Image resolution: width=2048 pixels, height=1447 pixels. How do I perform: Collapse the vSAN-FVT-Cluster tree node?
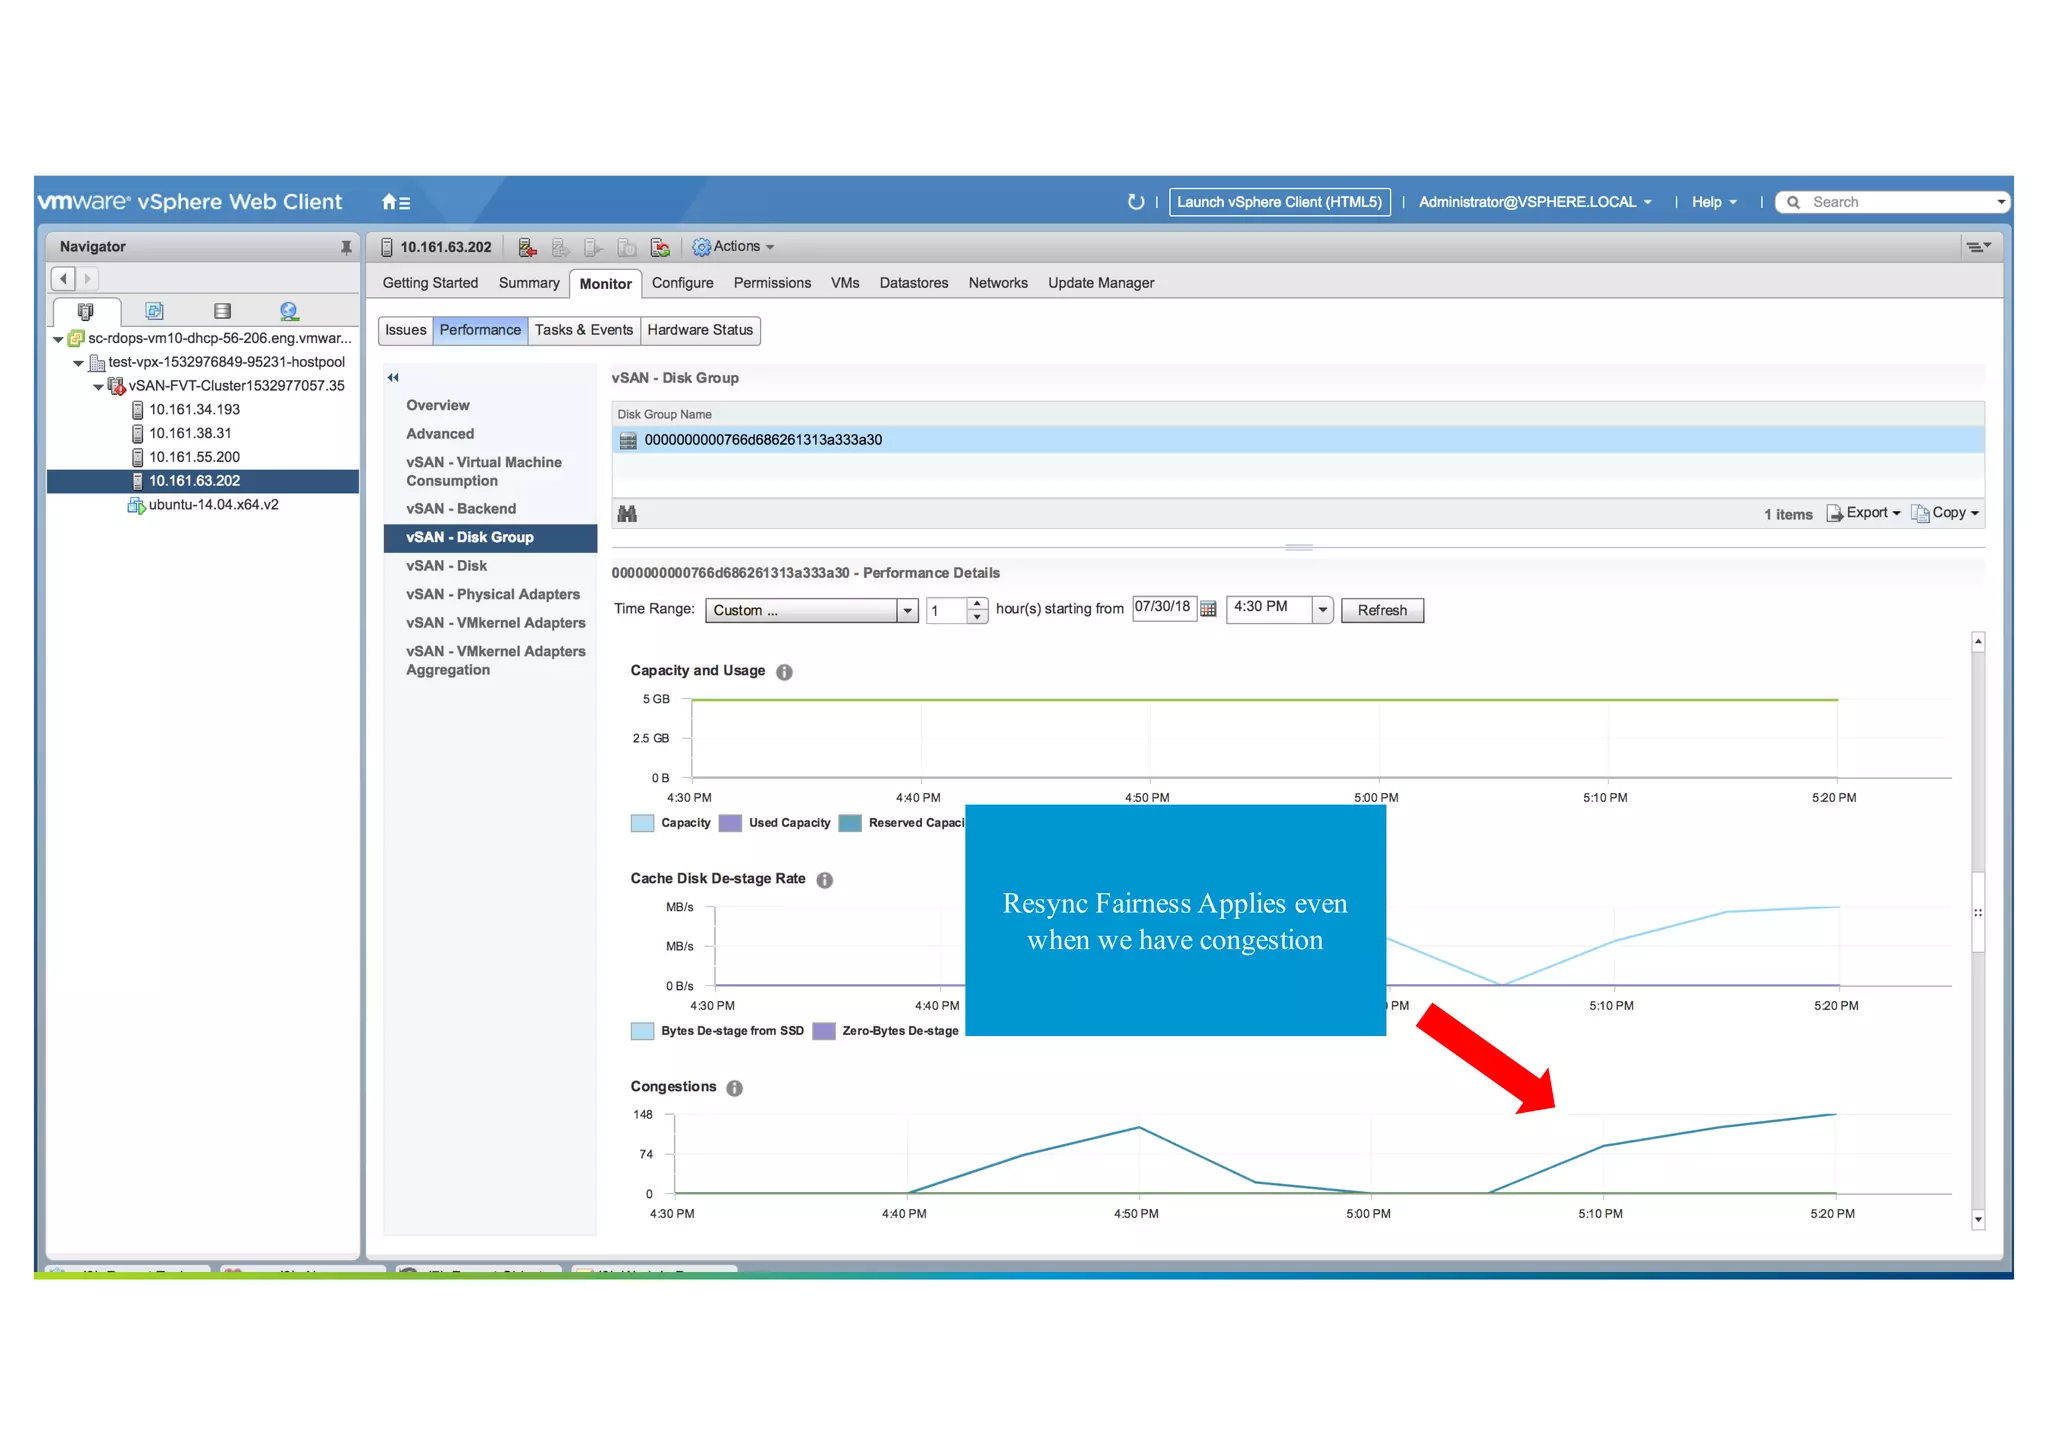(98, 387)
